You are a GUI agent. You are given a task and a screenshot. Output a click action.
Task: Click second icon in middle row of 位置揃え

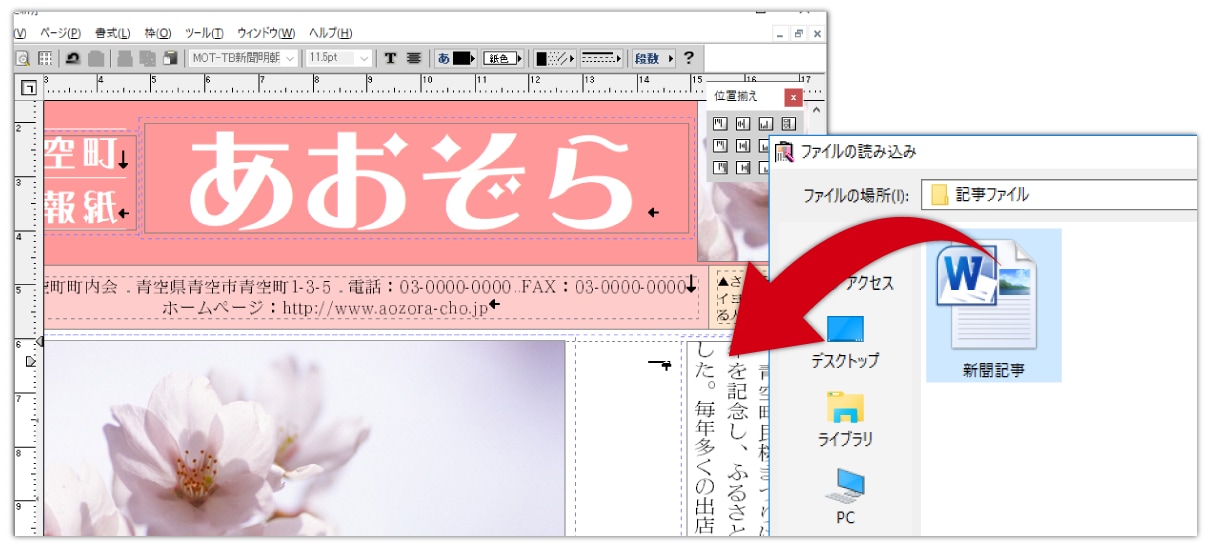[743, 146]
